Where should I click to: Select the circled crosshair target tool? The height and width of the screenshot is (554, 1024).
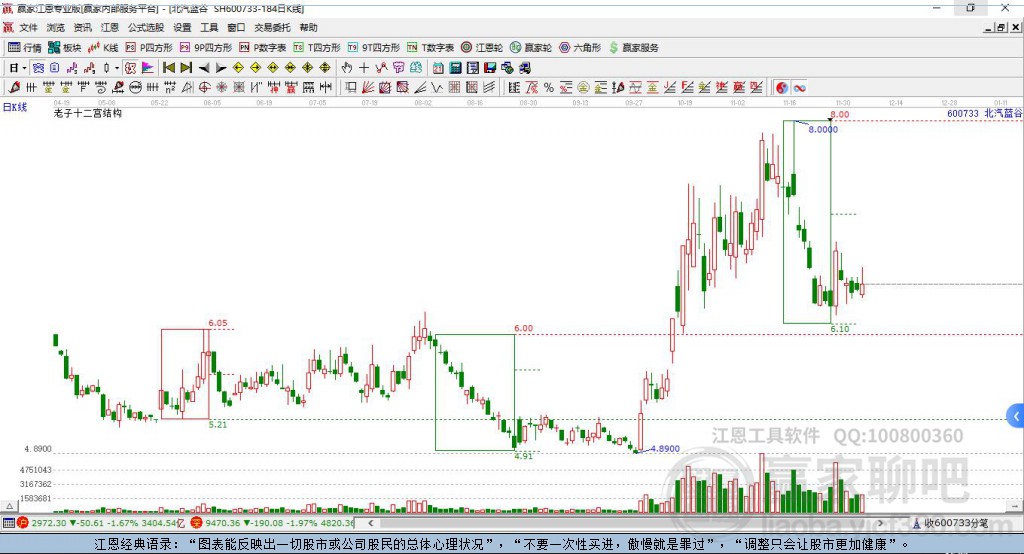(204, 88)
